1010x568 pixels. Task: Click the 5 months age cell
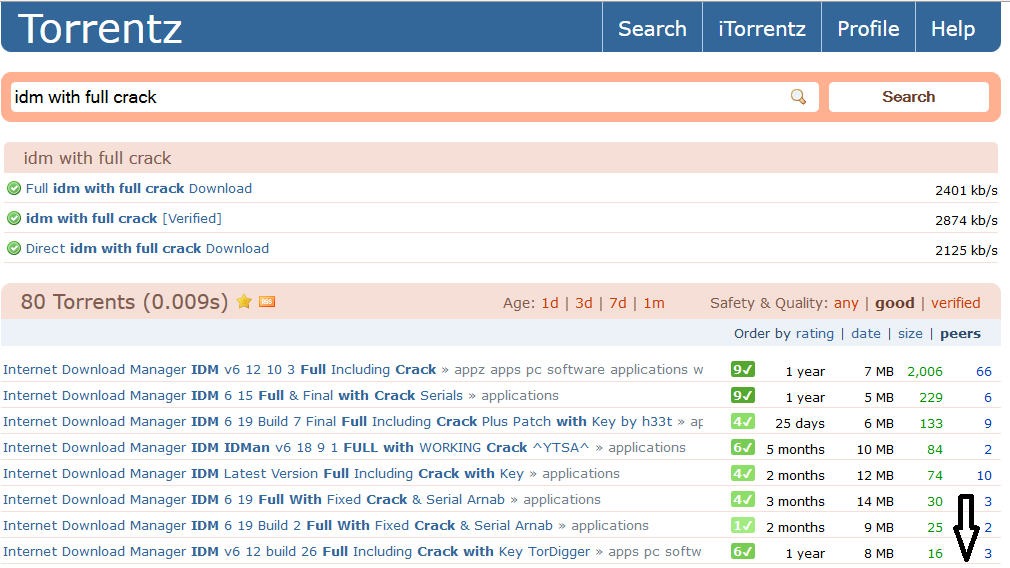(795, 450)
